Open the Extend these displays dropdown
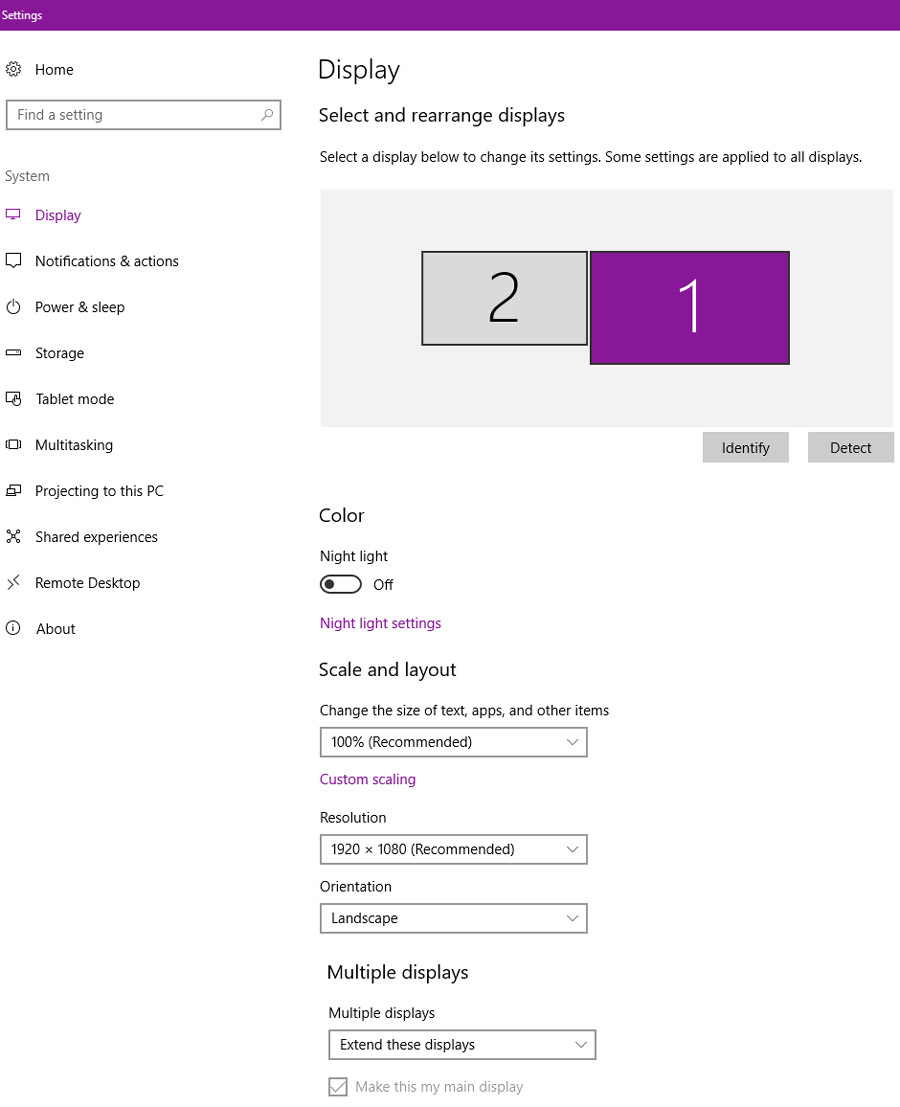Viewport: 900px width, 1107px height. [462, 1045]
